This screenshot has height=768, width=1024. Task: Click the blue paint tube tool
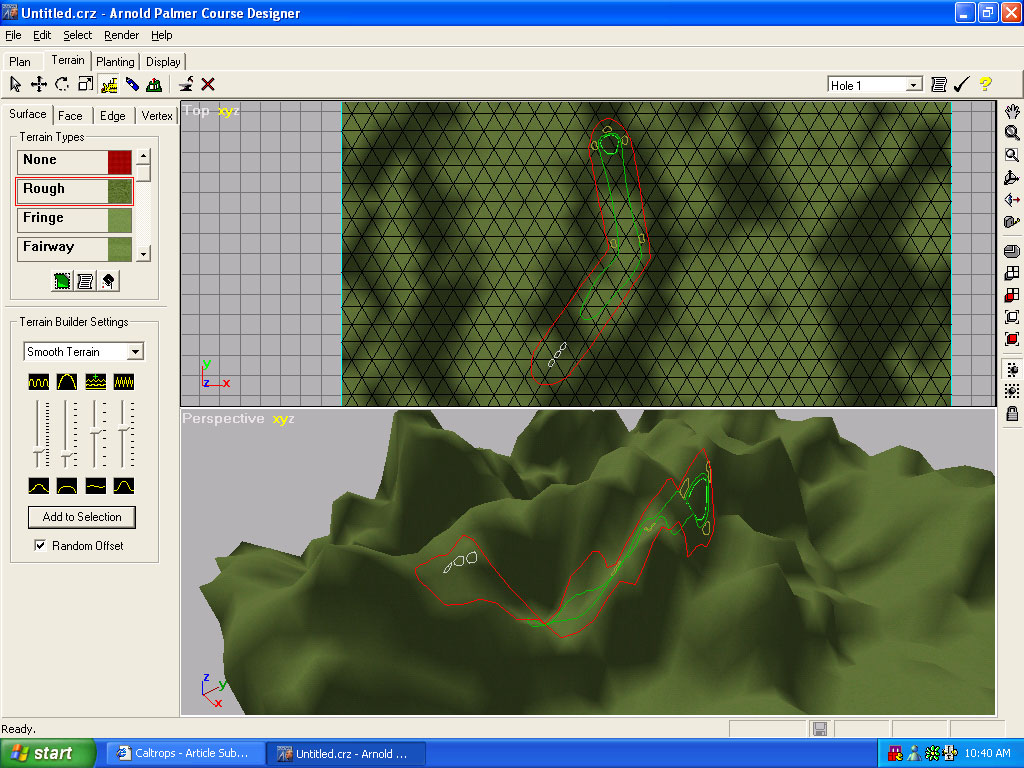click(x=132, y=84)
